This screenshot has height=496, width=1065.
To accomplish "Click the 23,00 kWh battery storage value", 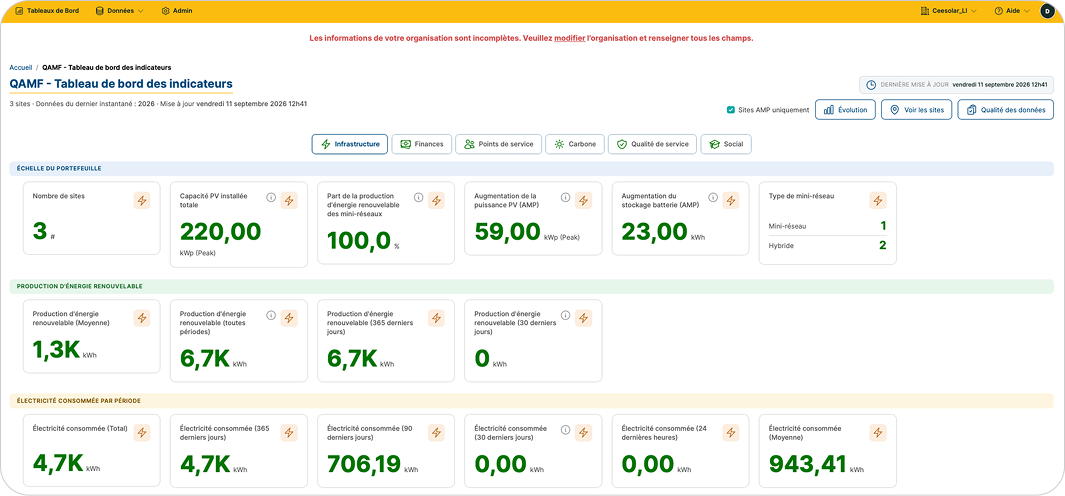I will pos(654,232).
